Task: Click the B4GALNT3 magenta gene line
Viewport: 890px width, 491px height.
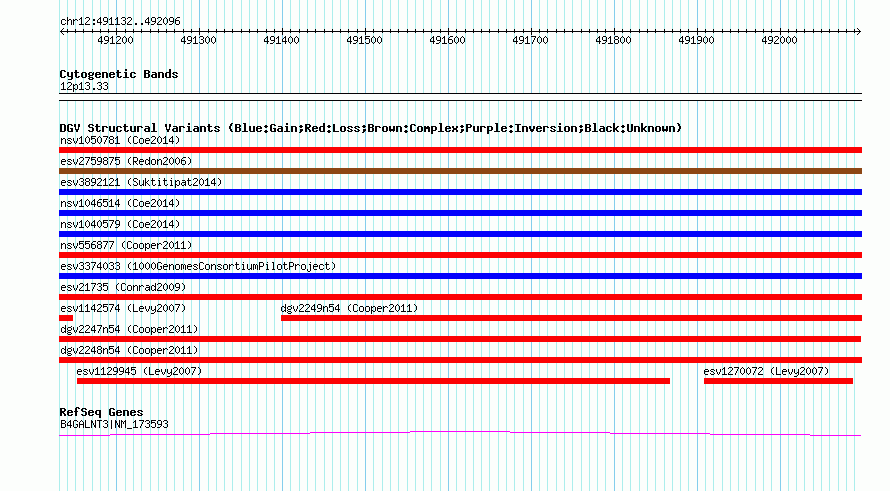Action: 460,434
